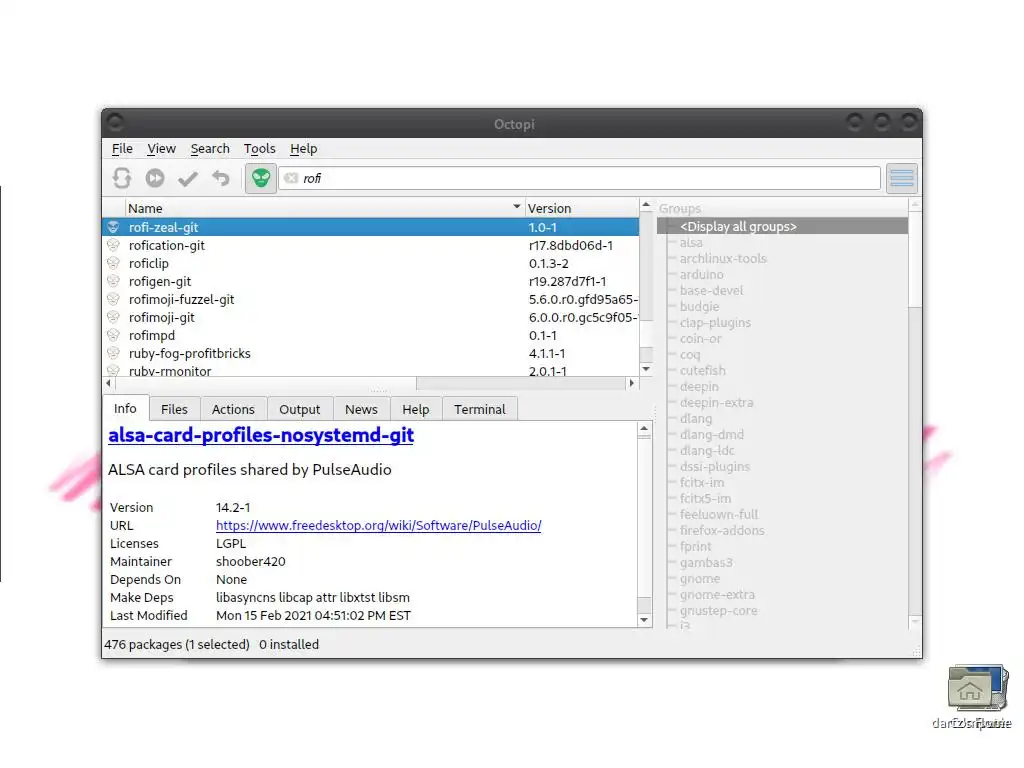Select the arduino group
This screenshot has width=1024, height=768.
[x=701, y=275]
